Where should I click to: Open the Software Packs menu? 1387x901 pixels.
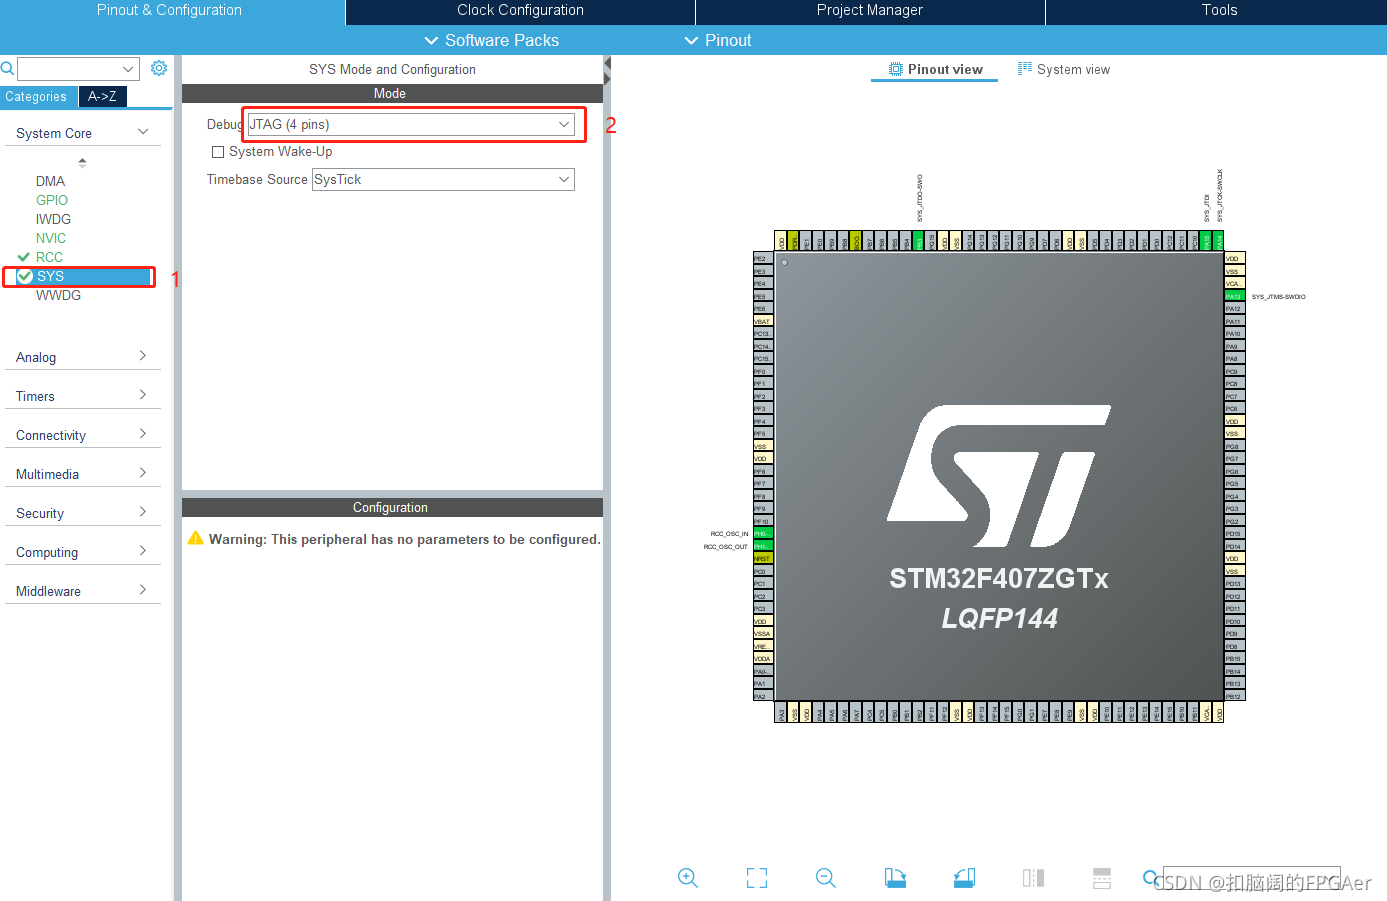coord(492,40)
